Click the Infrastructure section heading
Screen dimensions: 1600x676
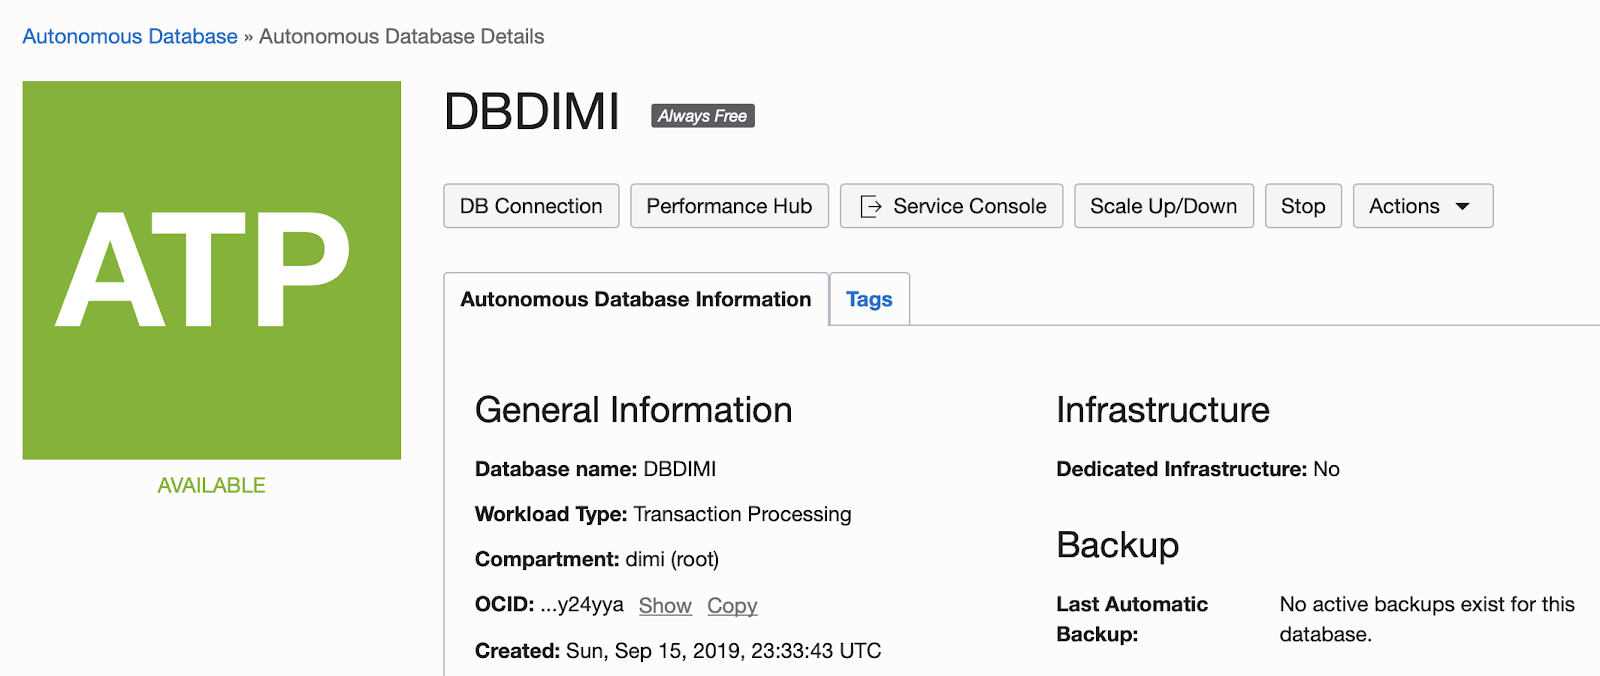tap(1162, 410)
